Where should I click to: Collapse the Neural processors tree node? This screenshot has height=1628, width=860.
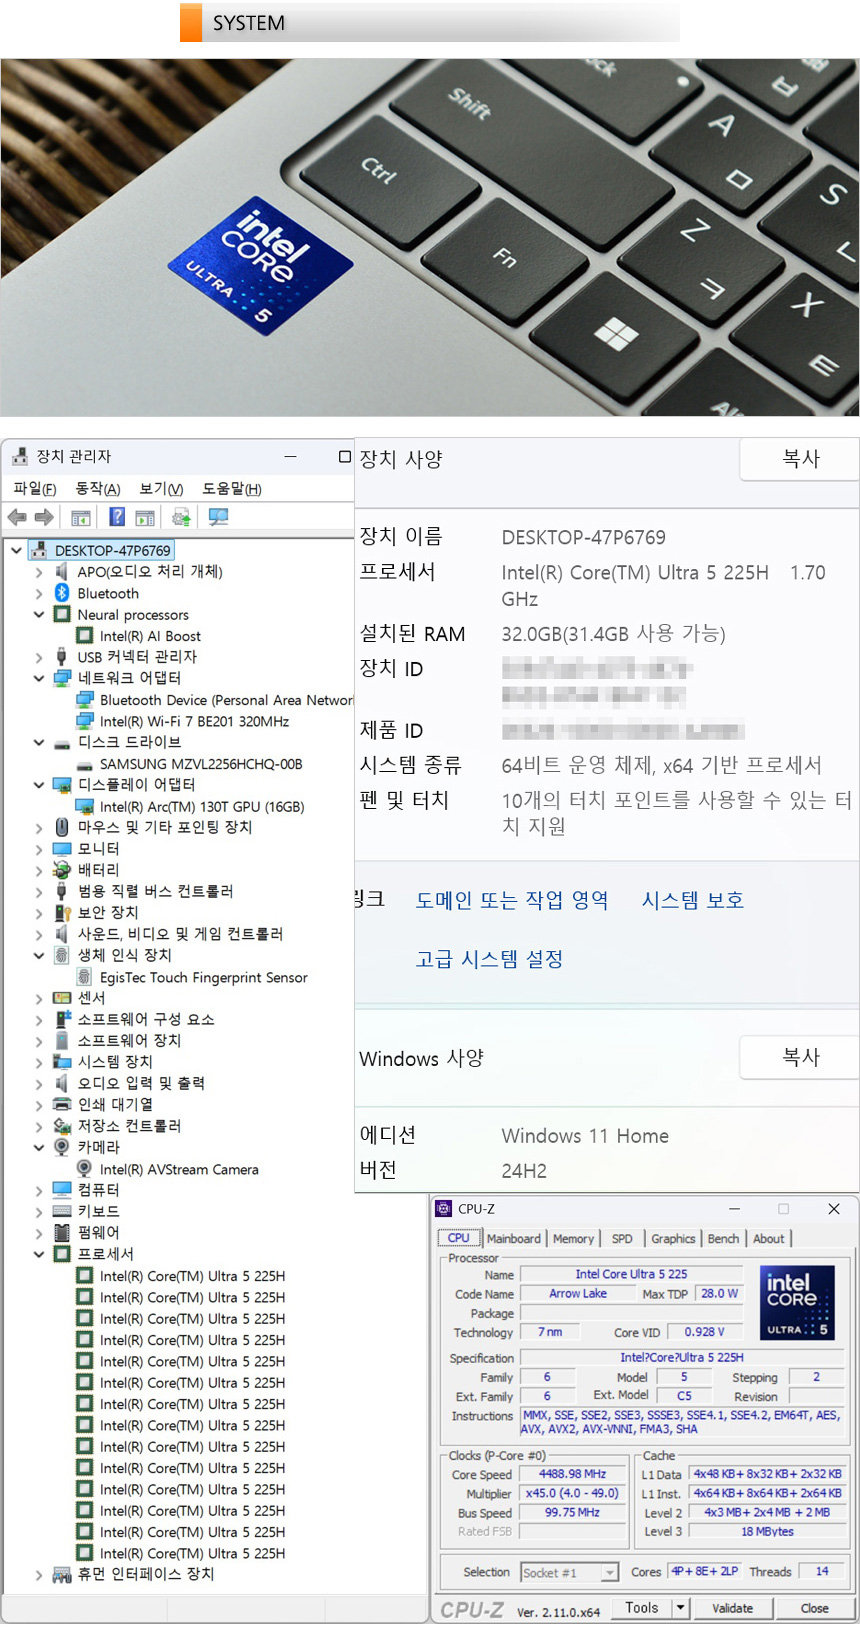tap(39, 615)
